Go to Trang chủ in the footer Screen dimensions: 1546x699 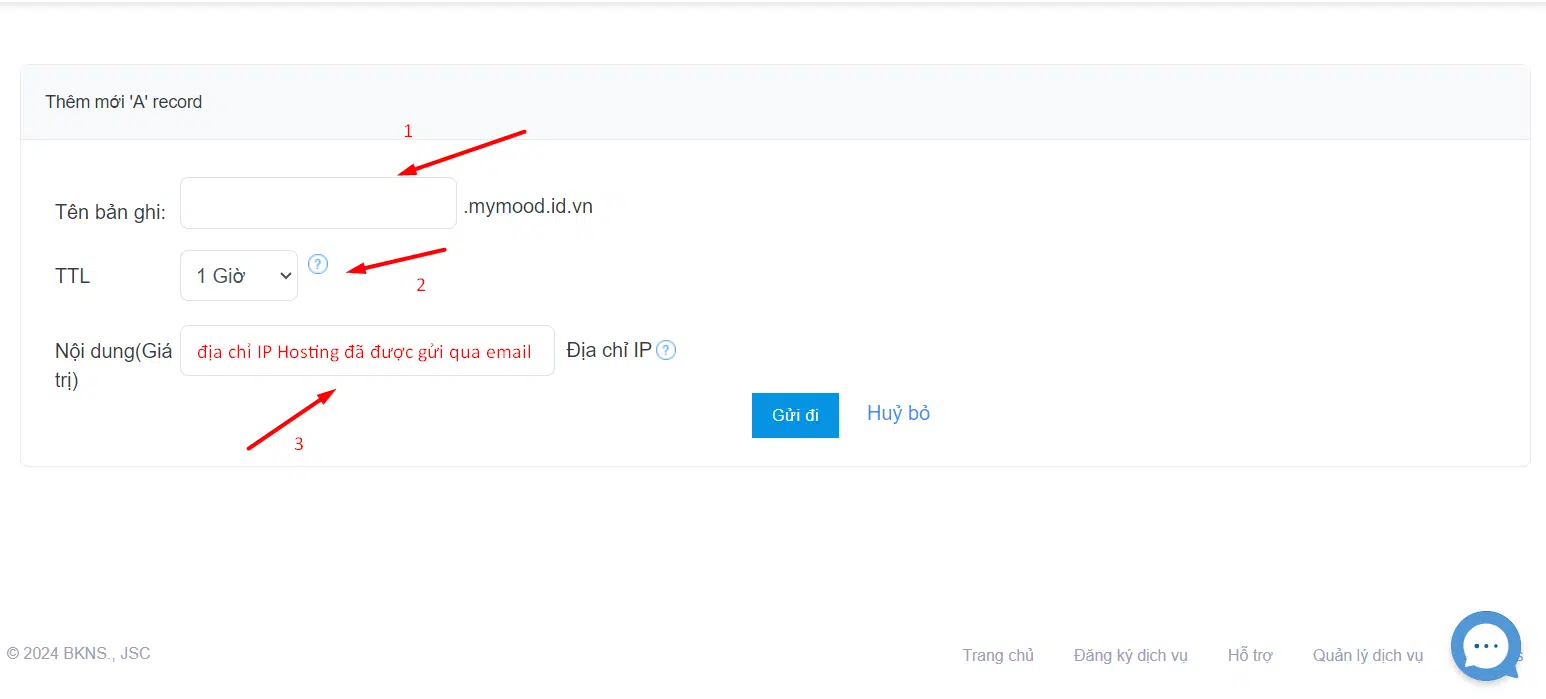click(998, 656)
